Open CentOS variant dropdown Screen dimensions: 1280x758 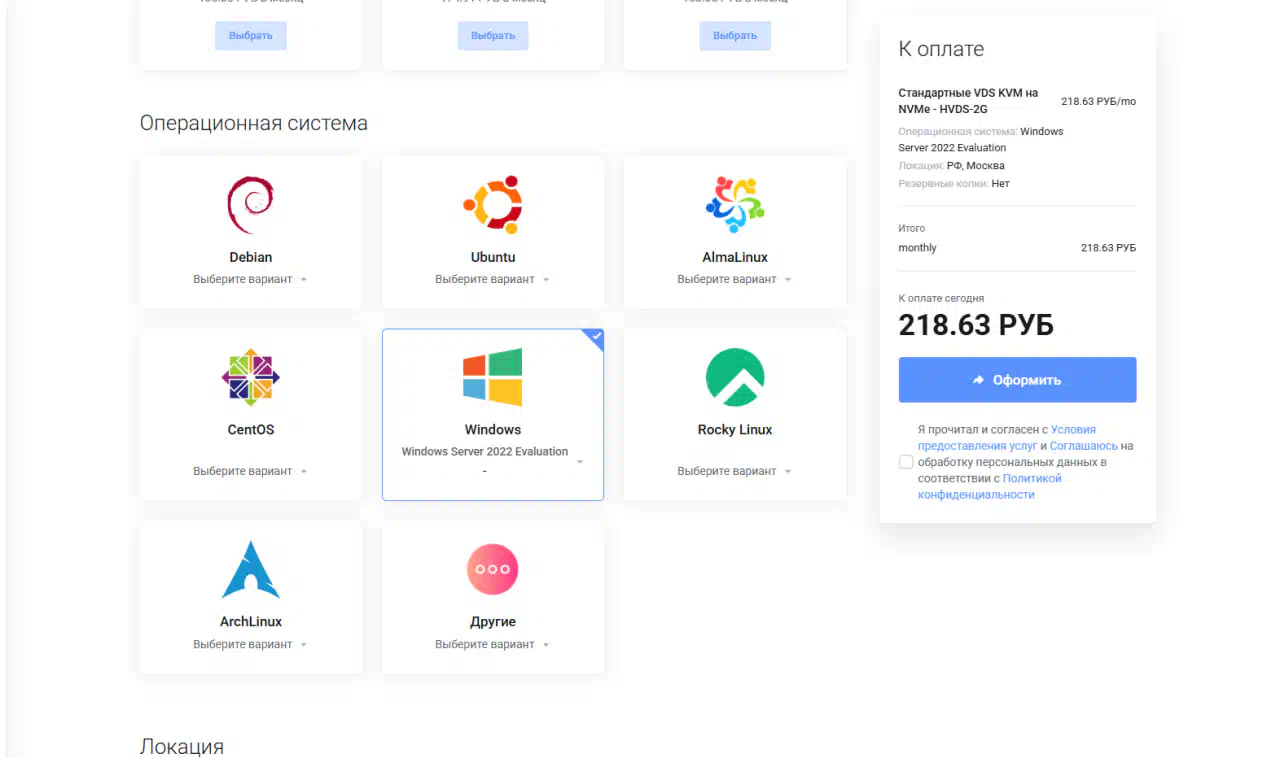tap(250, 471)
